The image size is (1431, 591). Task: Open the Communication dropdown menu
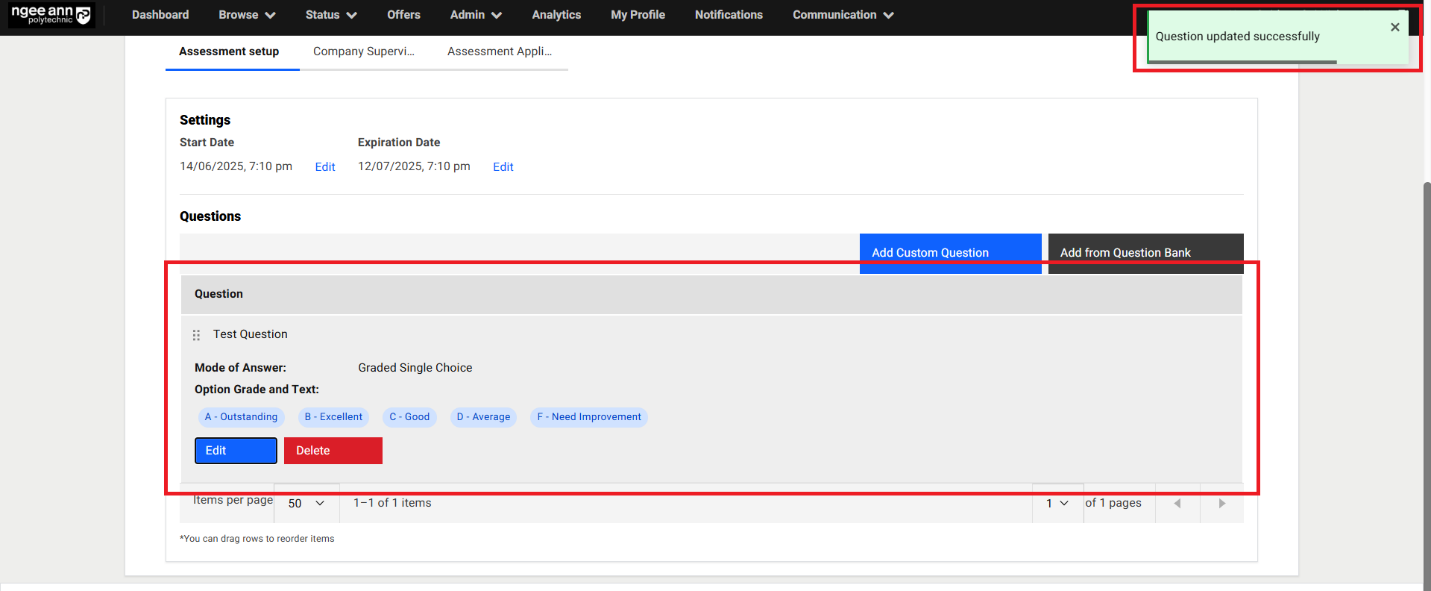point(843,15)
